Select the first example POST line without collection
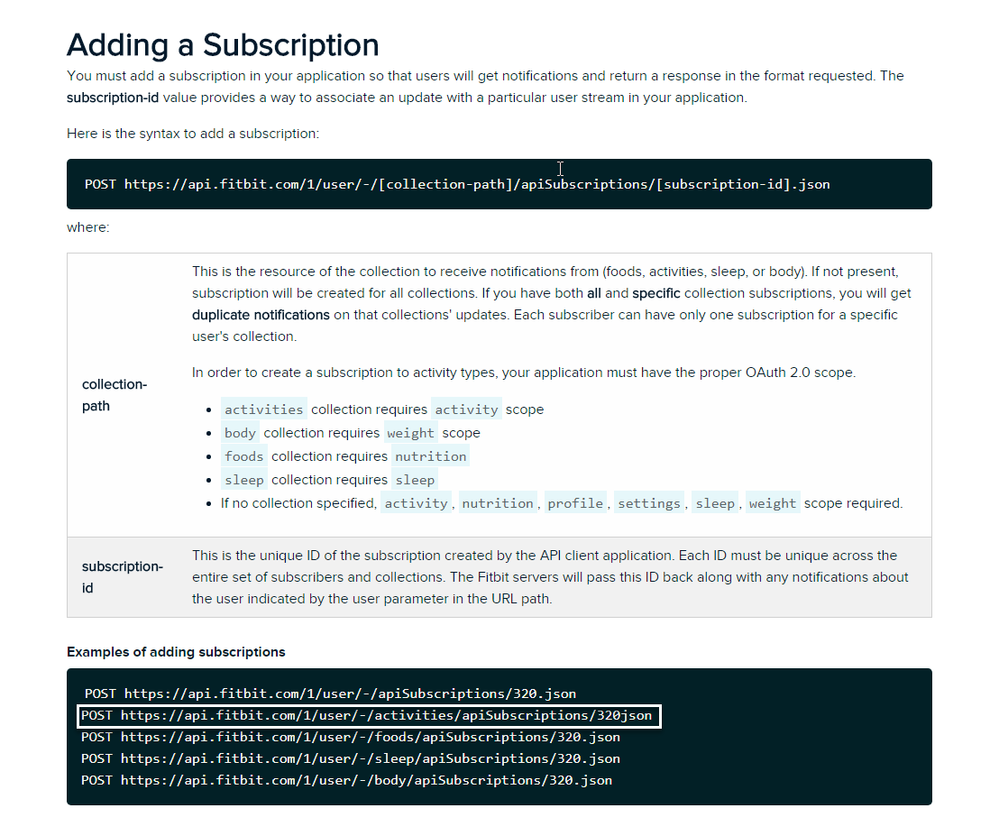The width and height of the screenshot is (999, 819). 330,693
